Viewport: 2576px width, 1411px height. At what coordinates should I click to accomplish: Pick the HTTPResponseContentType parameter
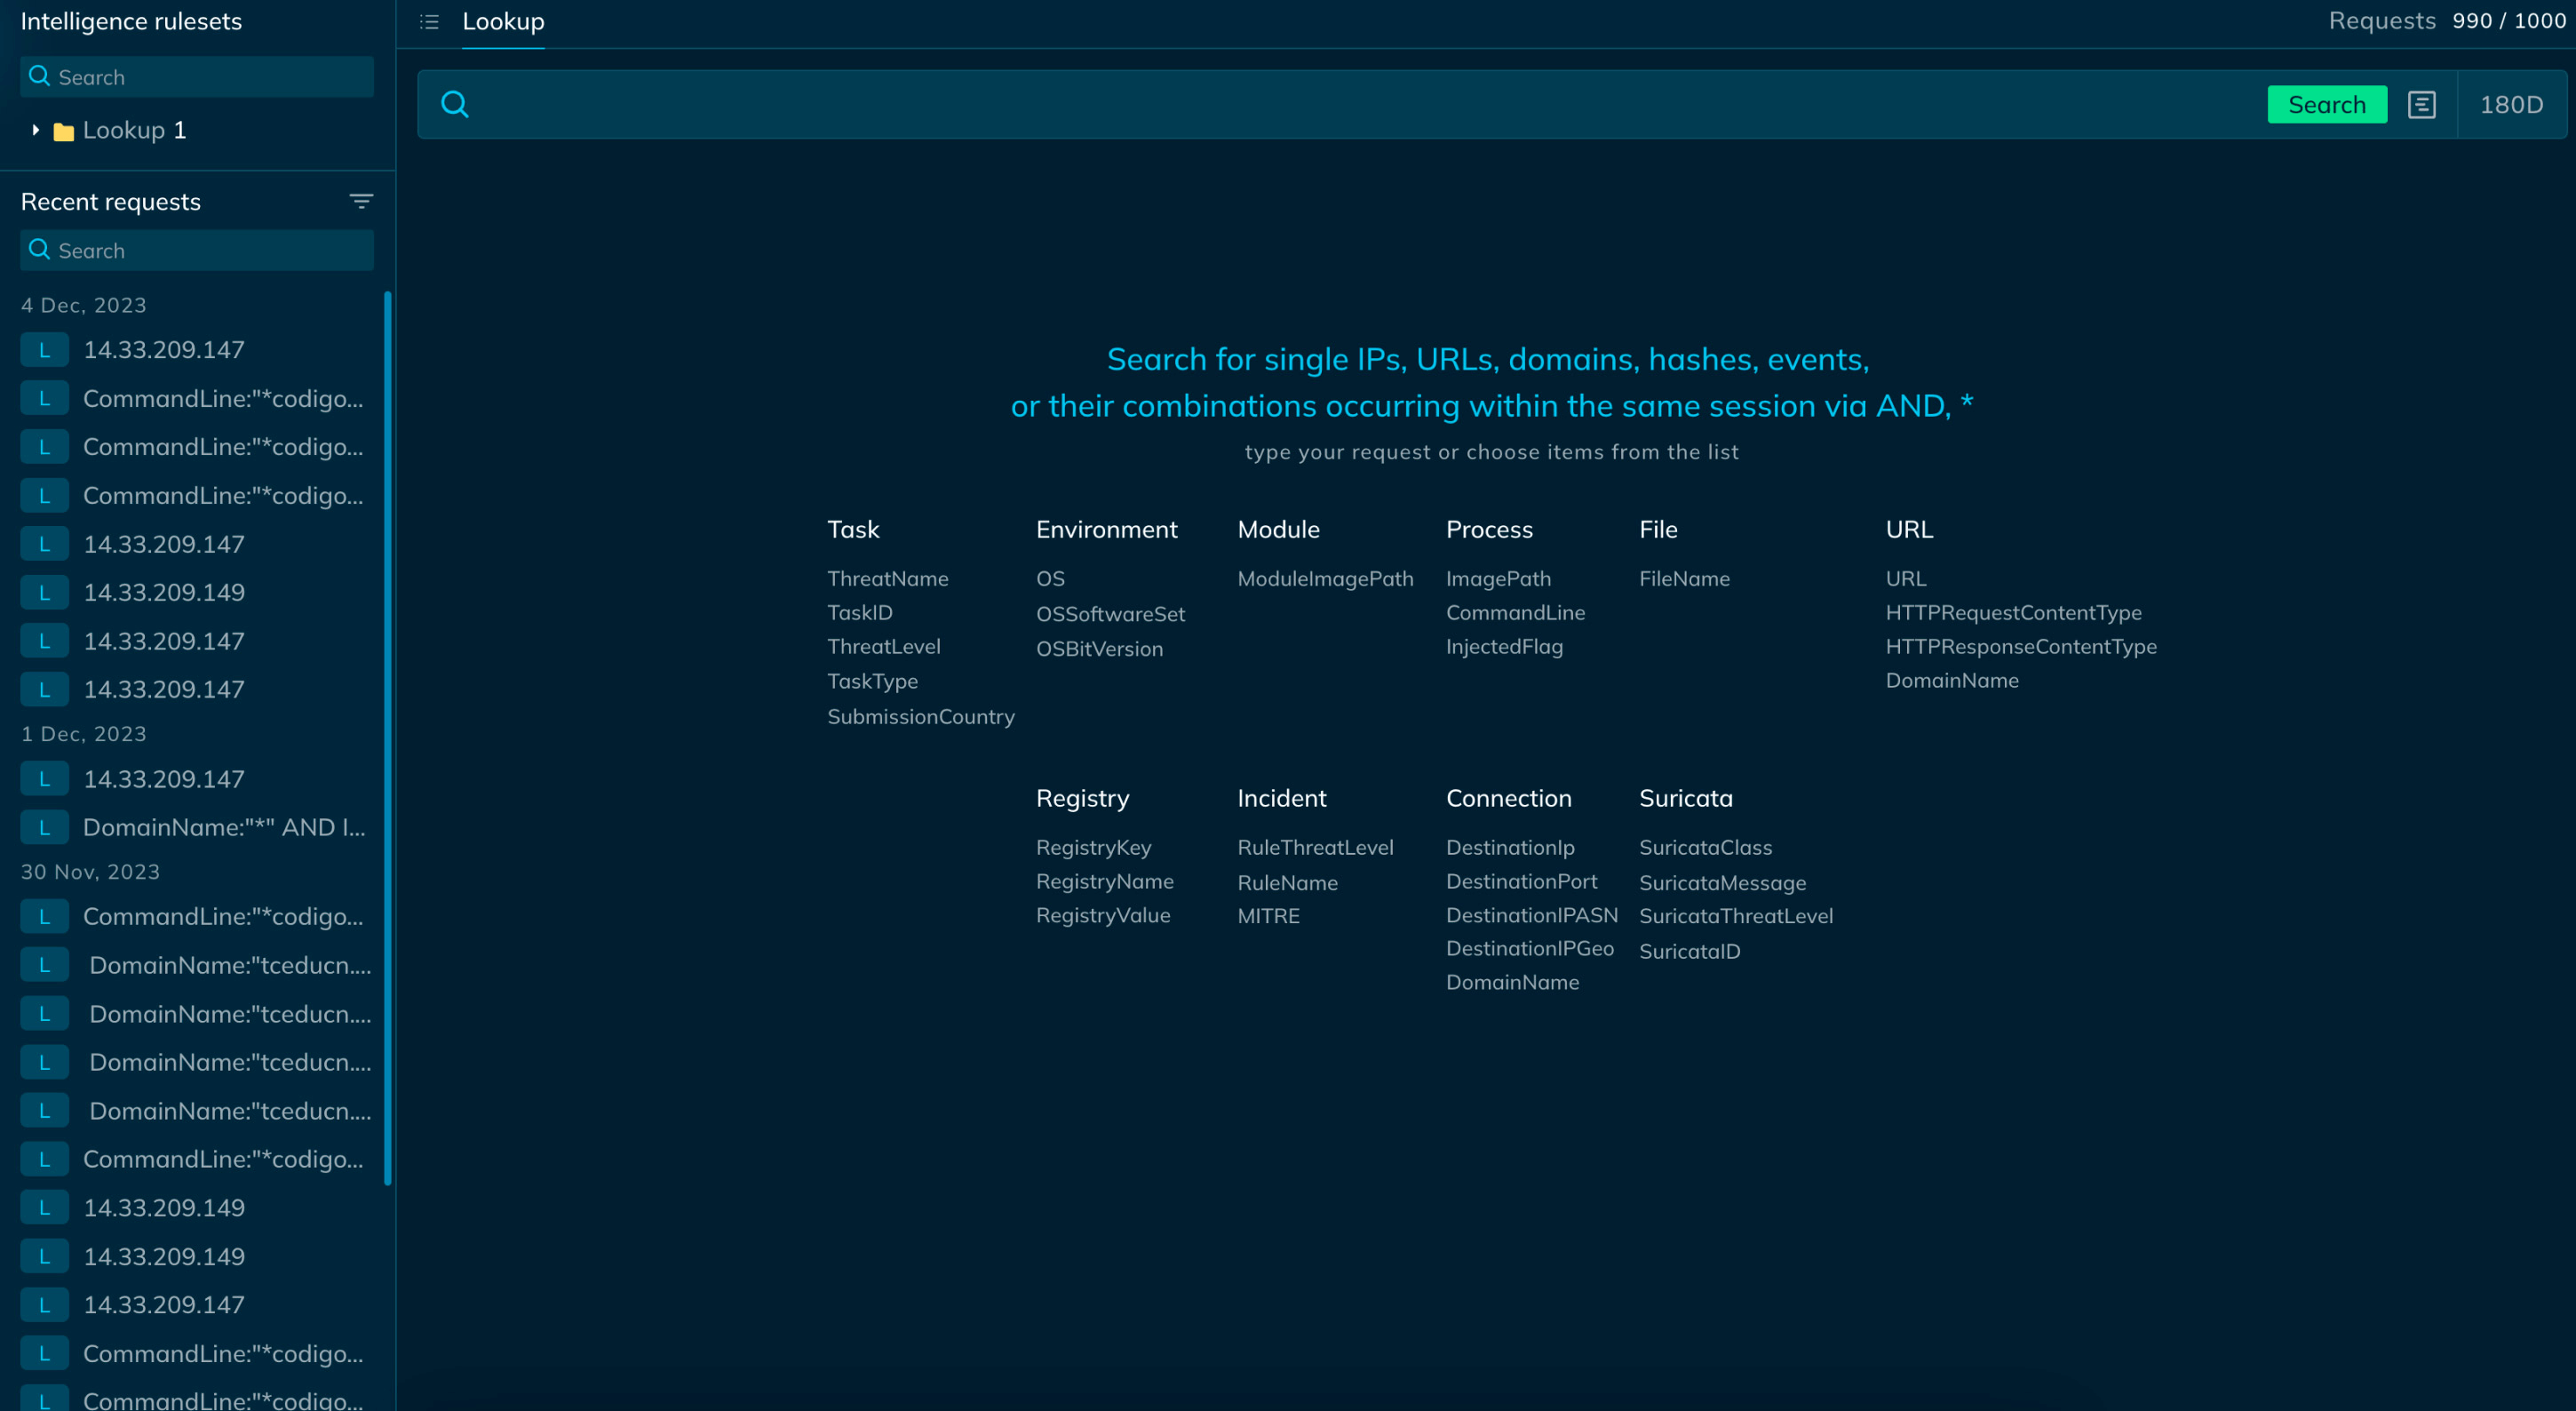click(x=2020, y=647)
